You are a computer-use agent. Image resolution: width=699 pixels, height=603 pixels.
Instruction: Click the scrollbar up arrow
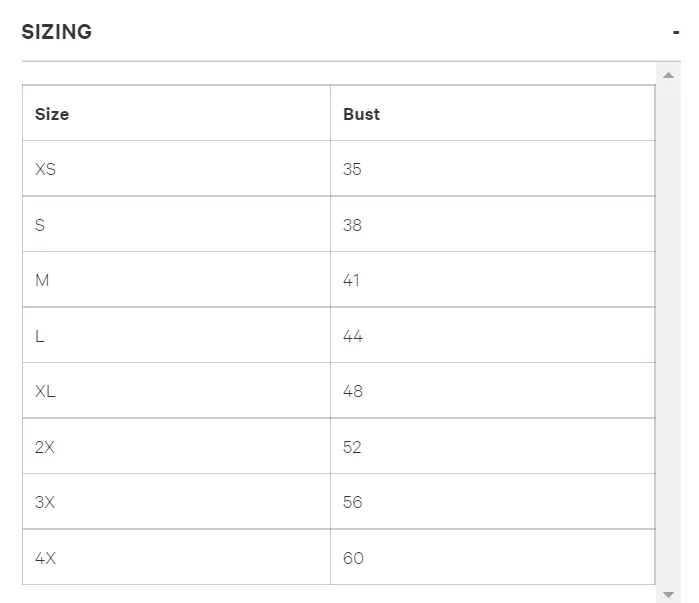[668, 75]
